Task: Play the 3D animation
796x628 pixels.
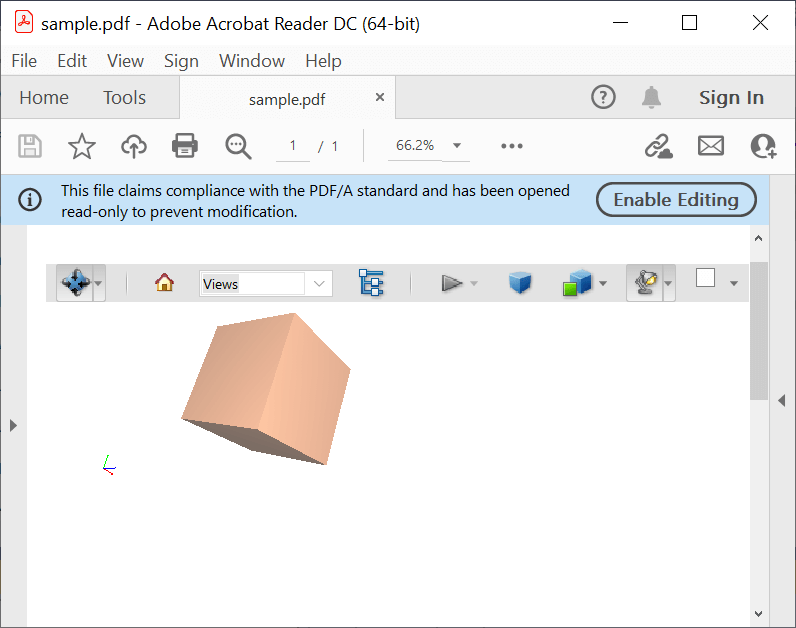Action: tap(451, 283)
